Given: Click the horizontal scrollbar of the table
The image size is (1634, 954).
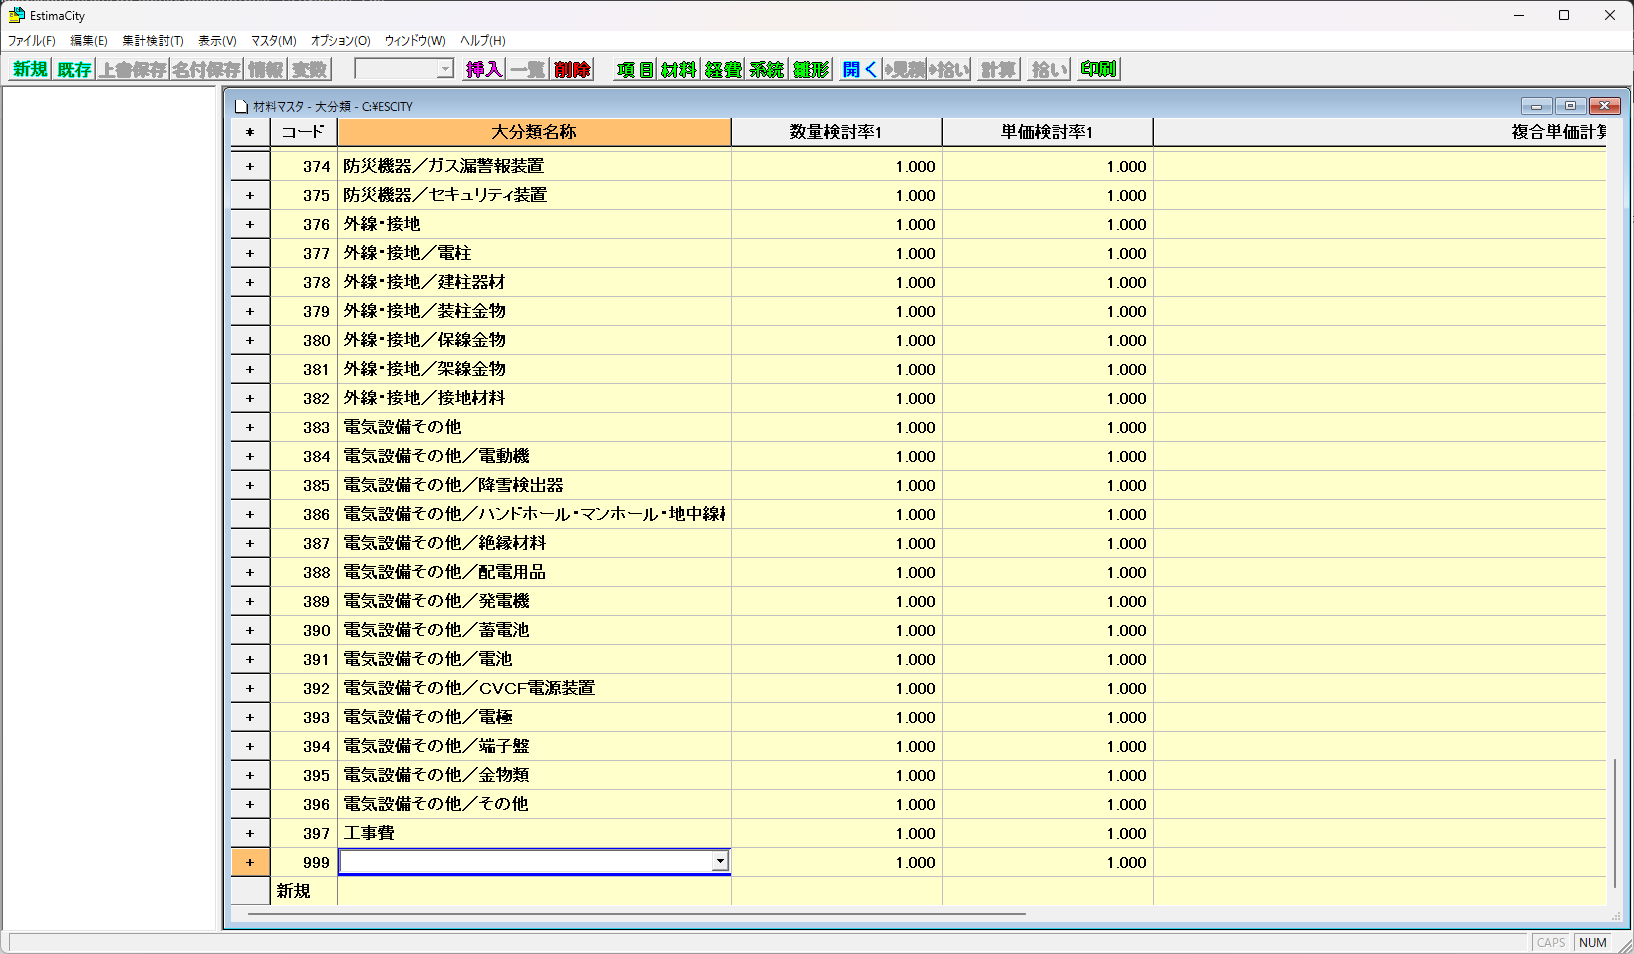Looking at the screenshot, I should (636, 914).
